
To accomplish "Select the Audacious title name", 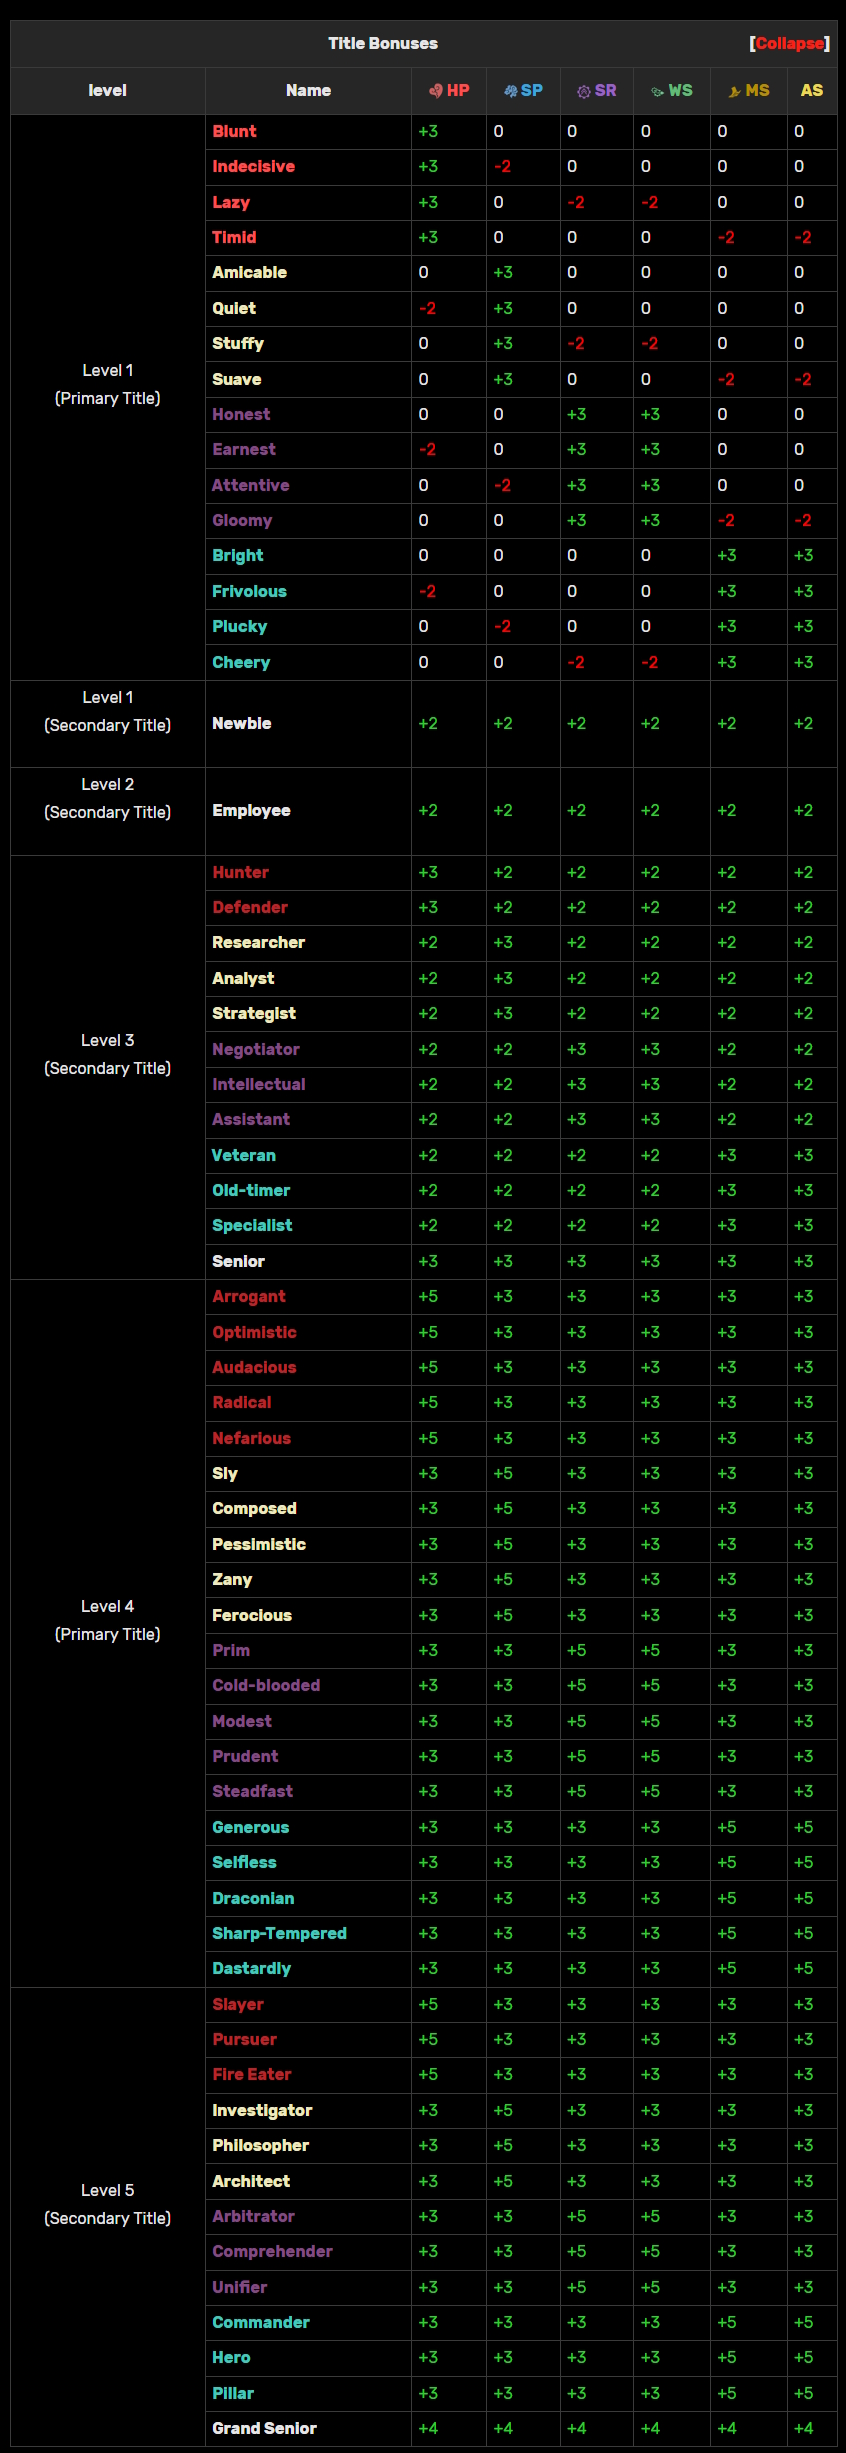I will pyautogui.click(x=254, y=1368).
